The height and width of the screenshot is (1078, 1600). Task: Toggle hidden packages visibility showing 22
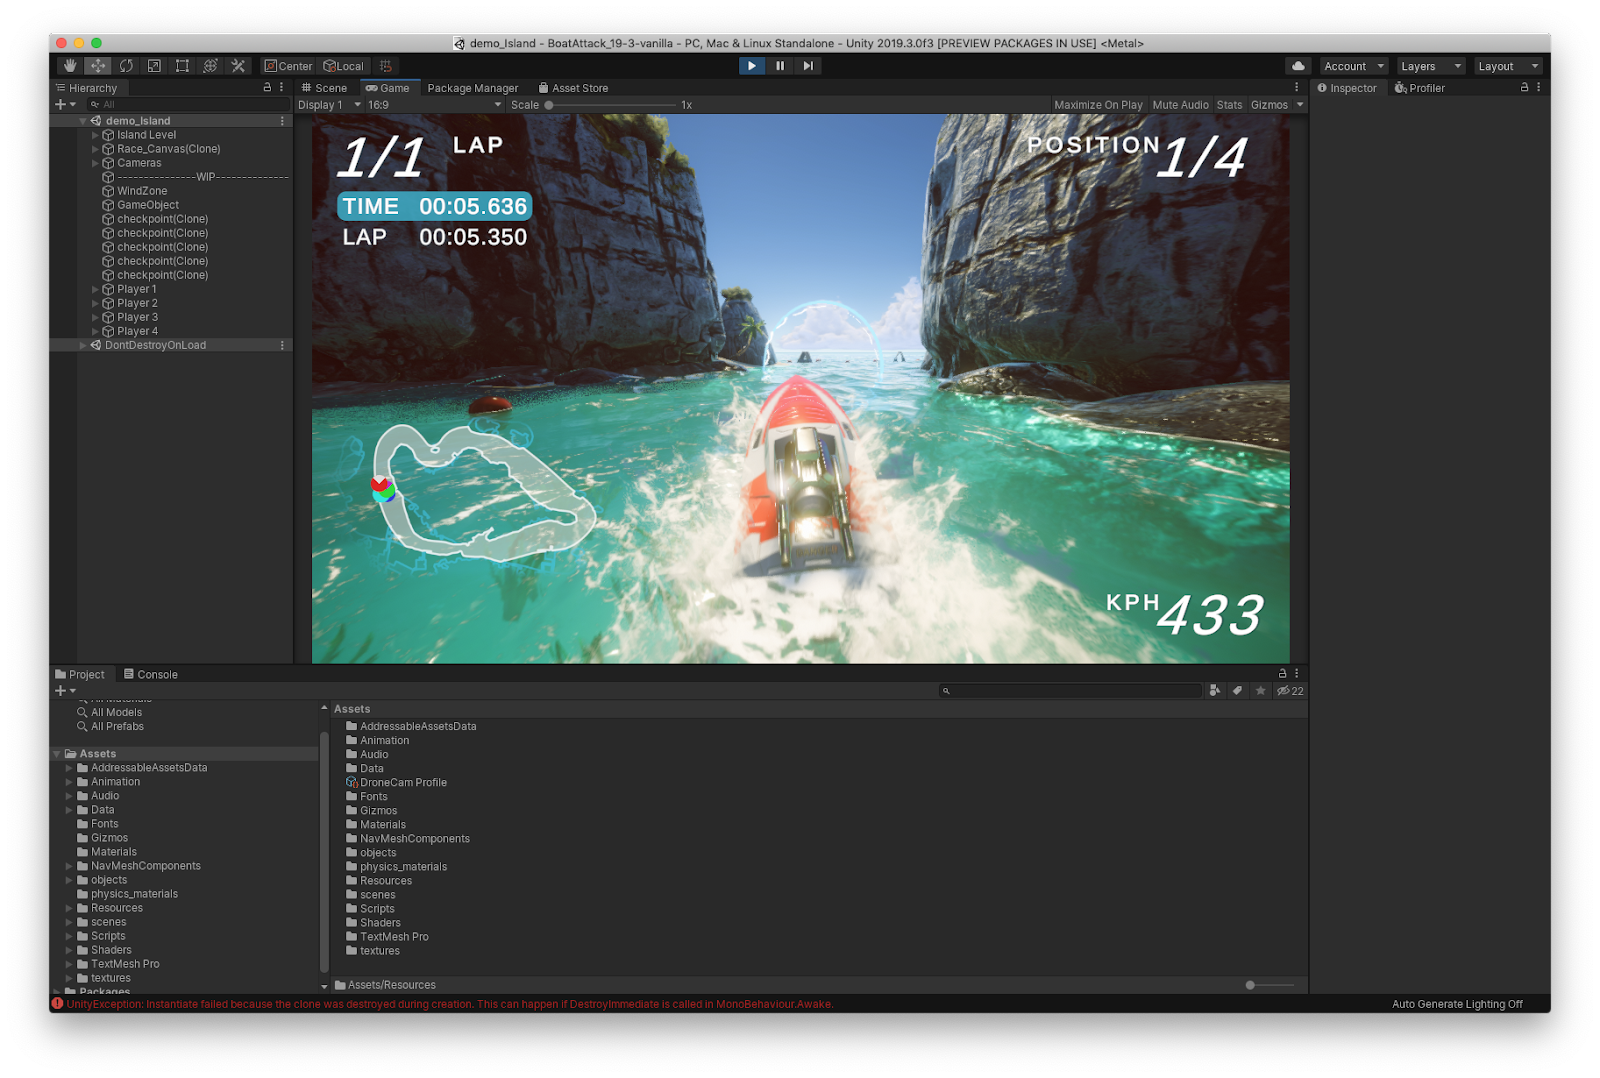1290,691
